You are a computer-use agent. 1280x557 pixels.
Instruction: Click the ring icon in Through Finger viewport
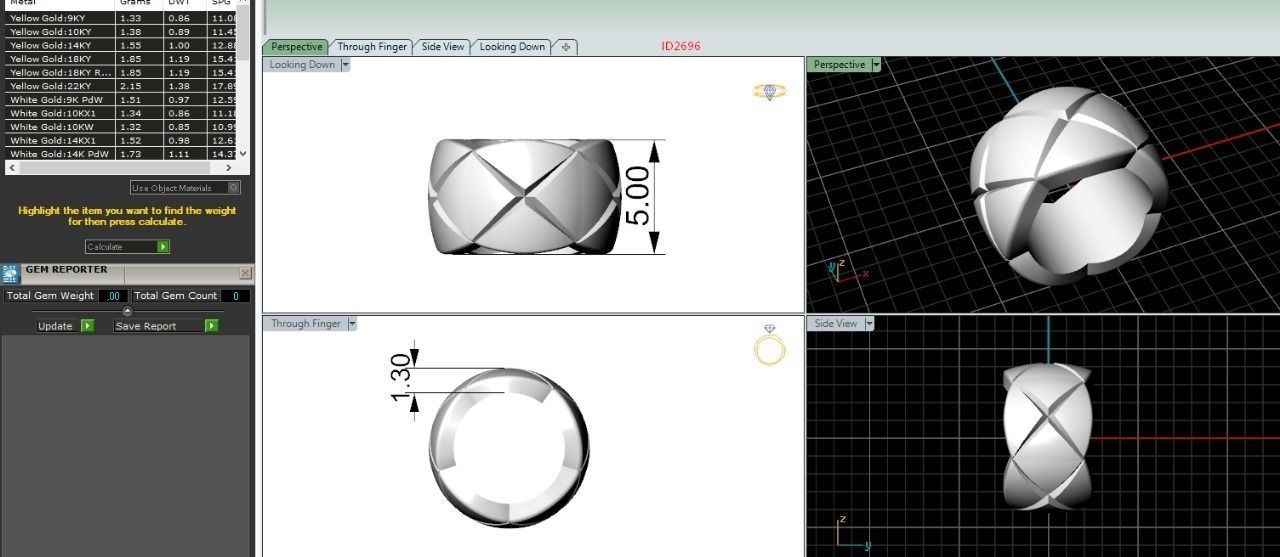770,346
